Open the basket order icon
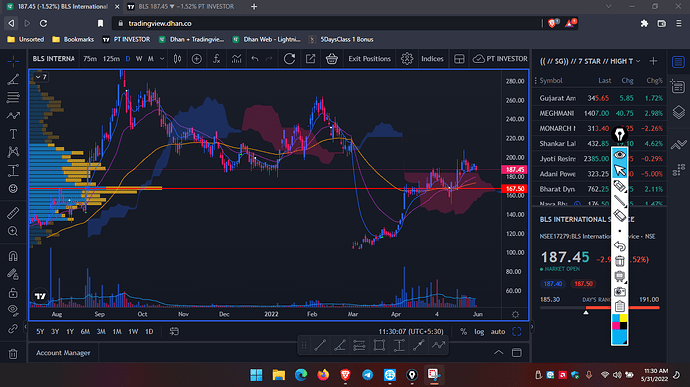The width and height of the screenshot is (690, 387). (331, 59)
